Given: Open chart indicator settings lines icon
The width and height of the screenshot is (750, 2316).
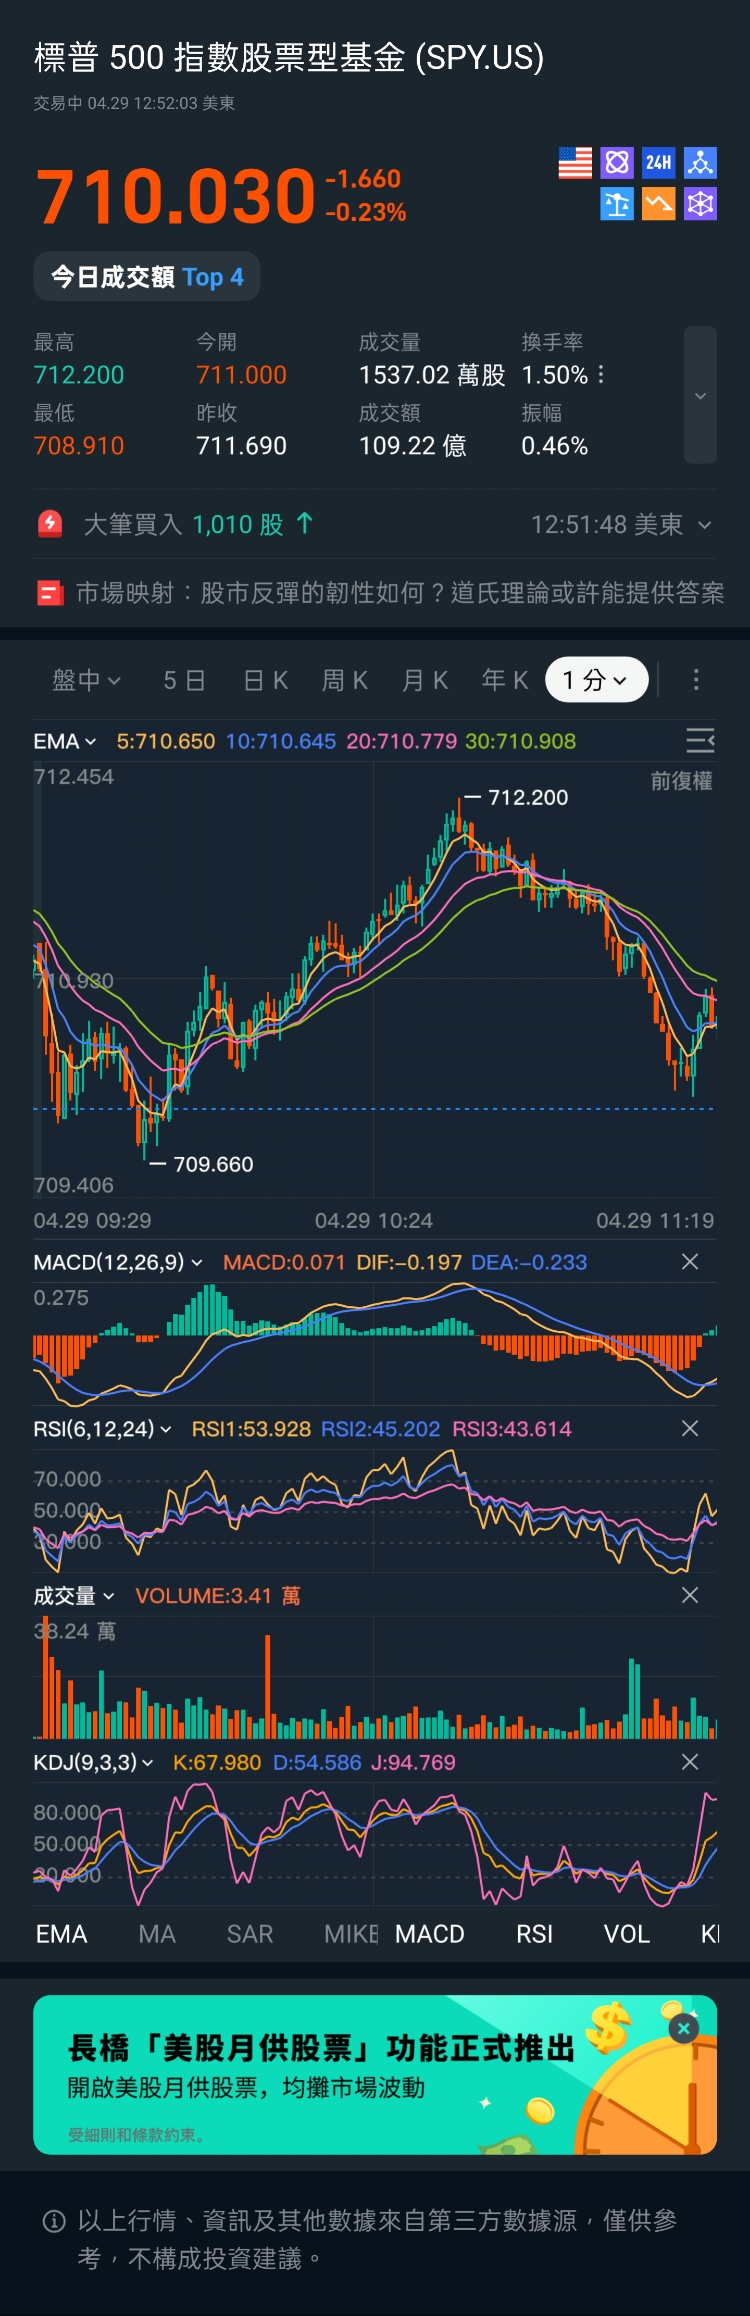Looking at the screenshot, I should tap(700, 740).
